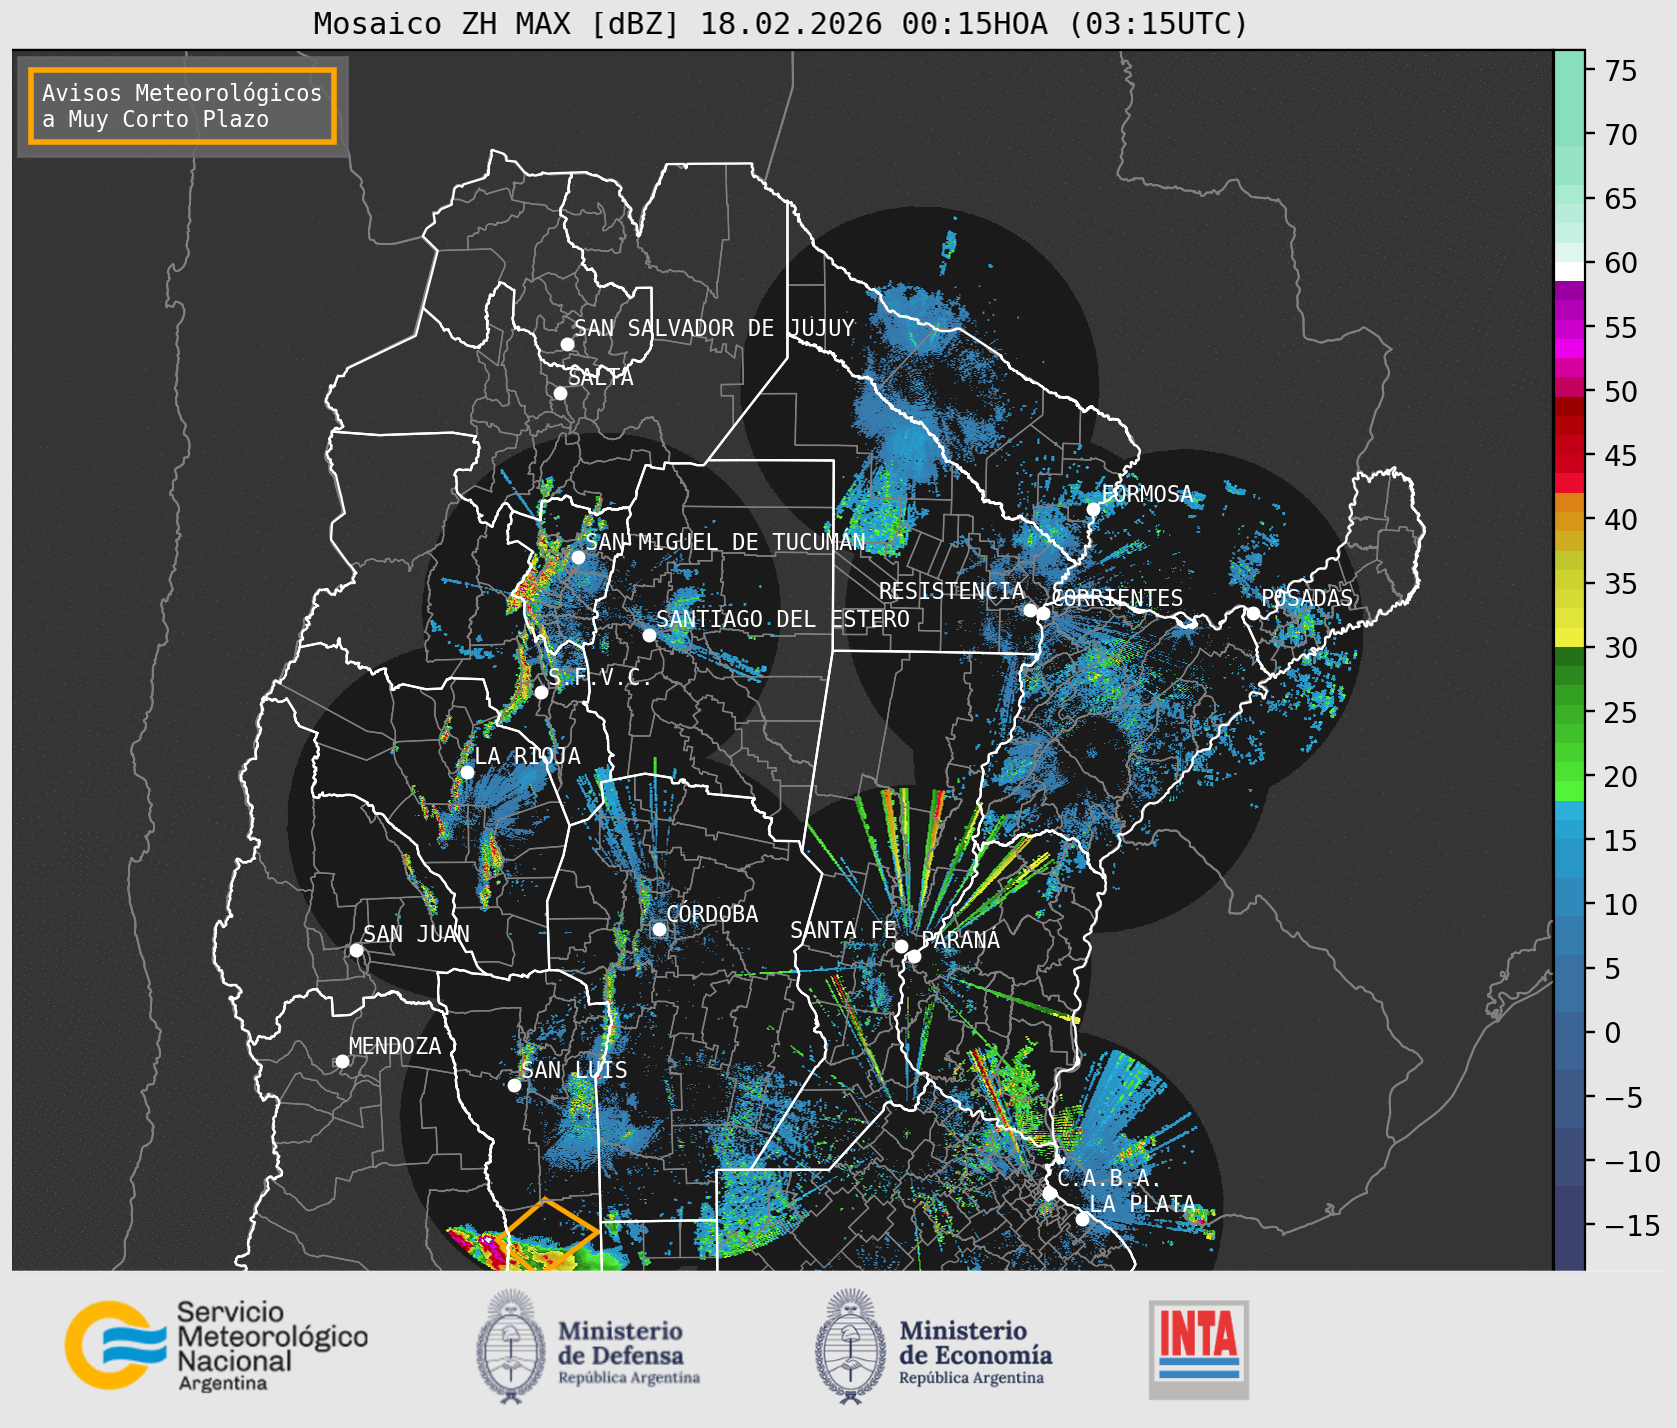The image size is (1677, 1428).
Task: Click the white dot marking Mendoza
Action: pos(342,1061)
